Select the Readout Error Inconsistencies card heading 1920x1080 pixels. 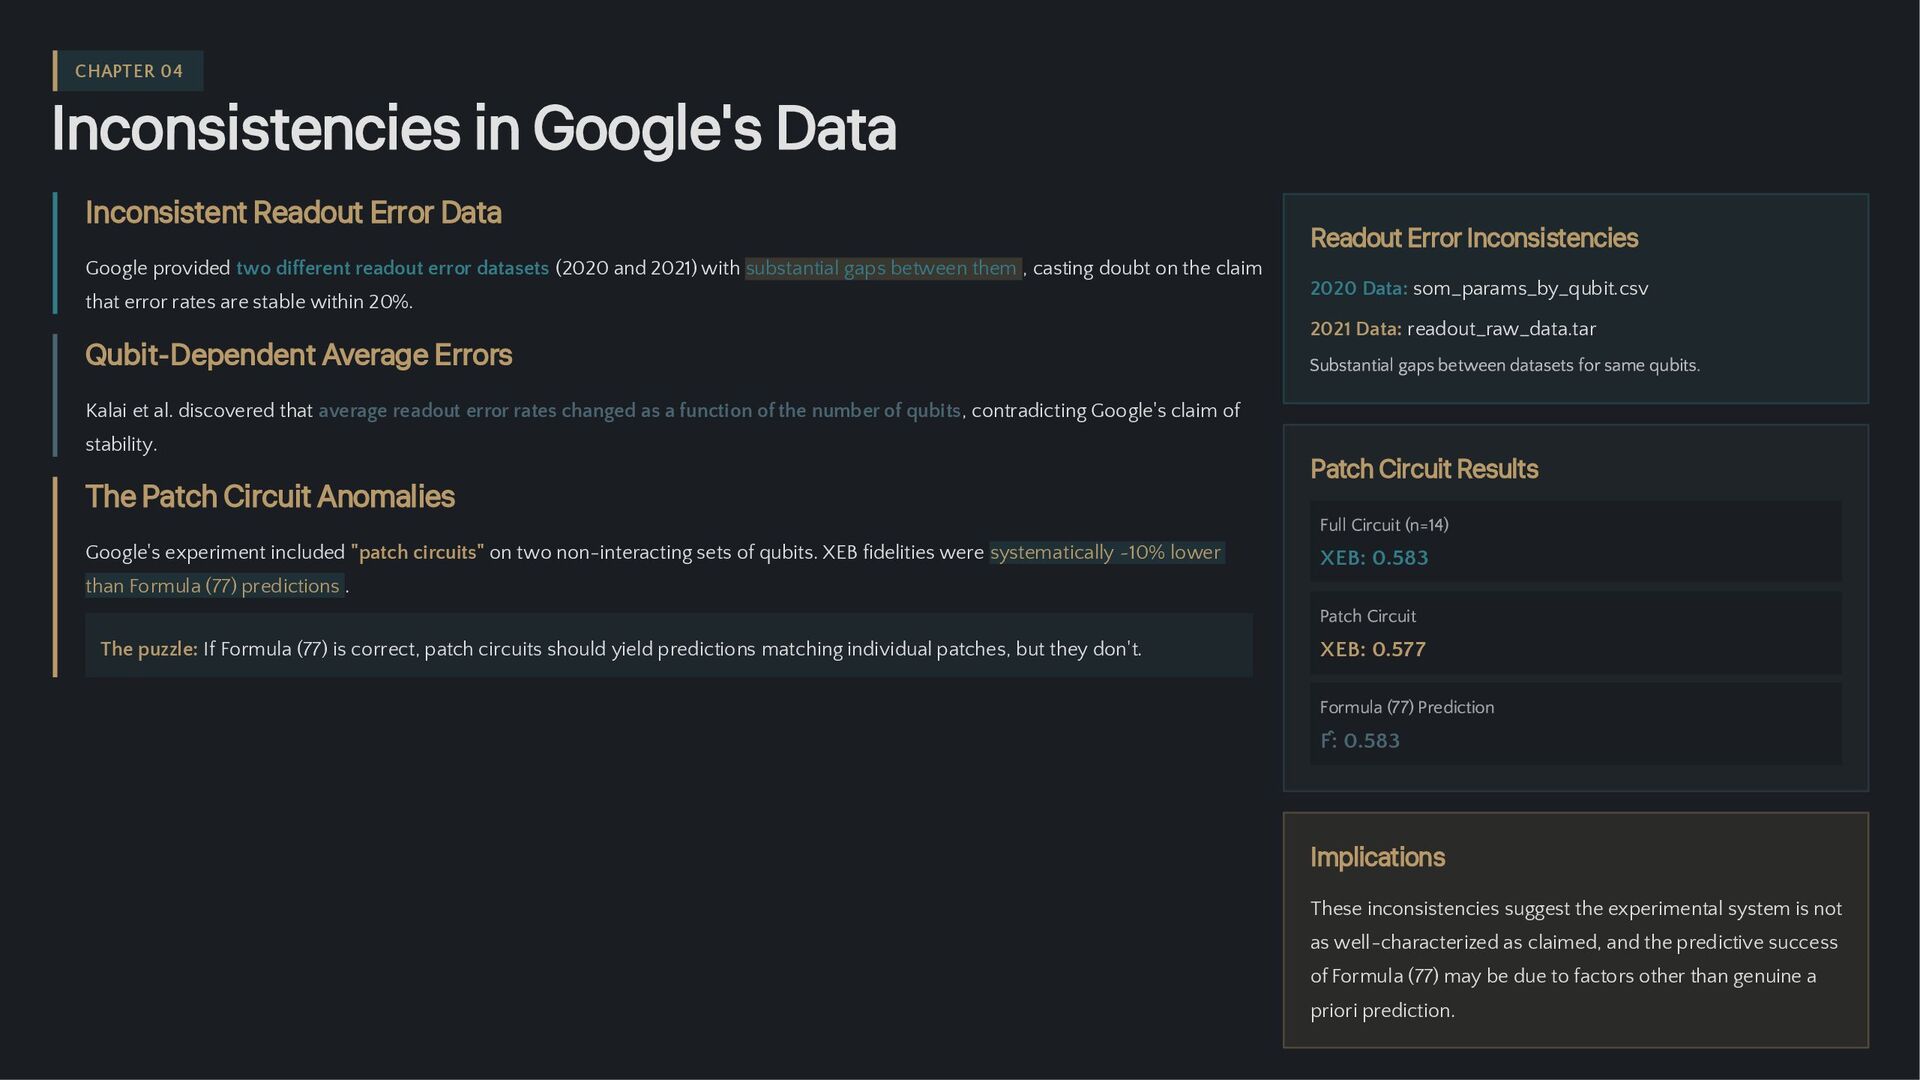pos(1473,239)
